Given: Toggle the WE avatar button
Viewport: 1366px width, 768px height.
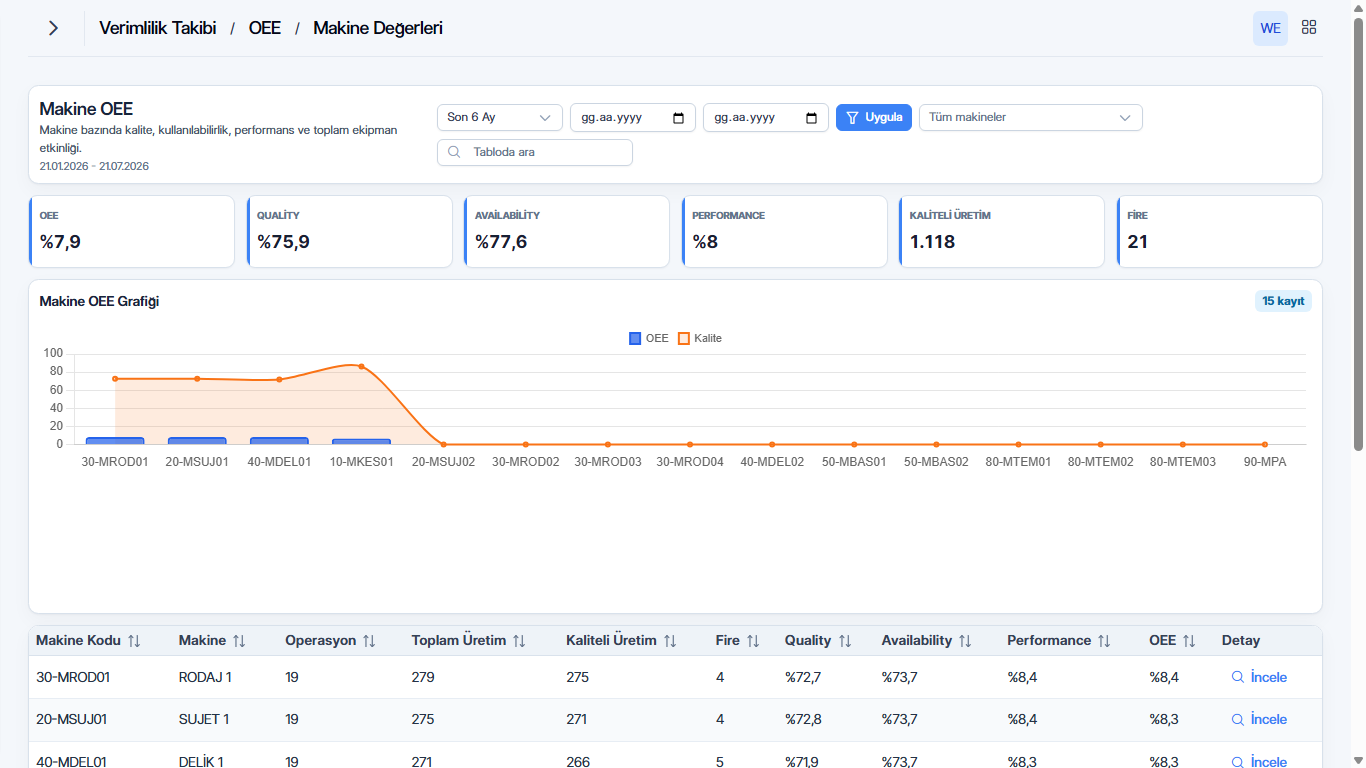Looking at the screenshot, I should click(1270, 28).
